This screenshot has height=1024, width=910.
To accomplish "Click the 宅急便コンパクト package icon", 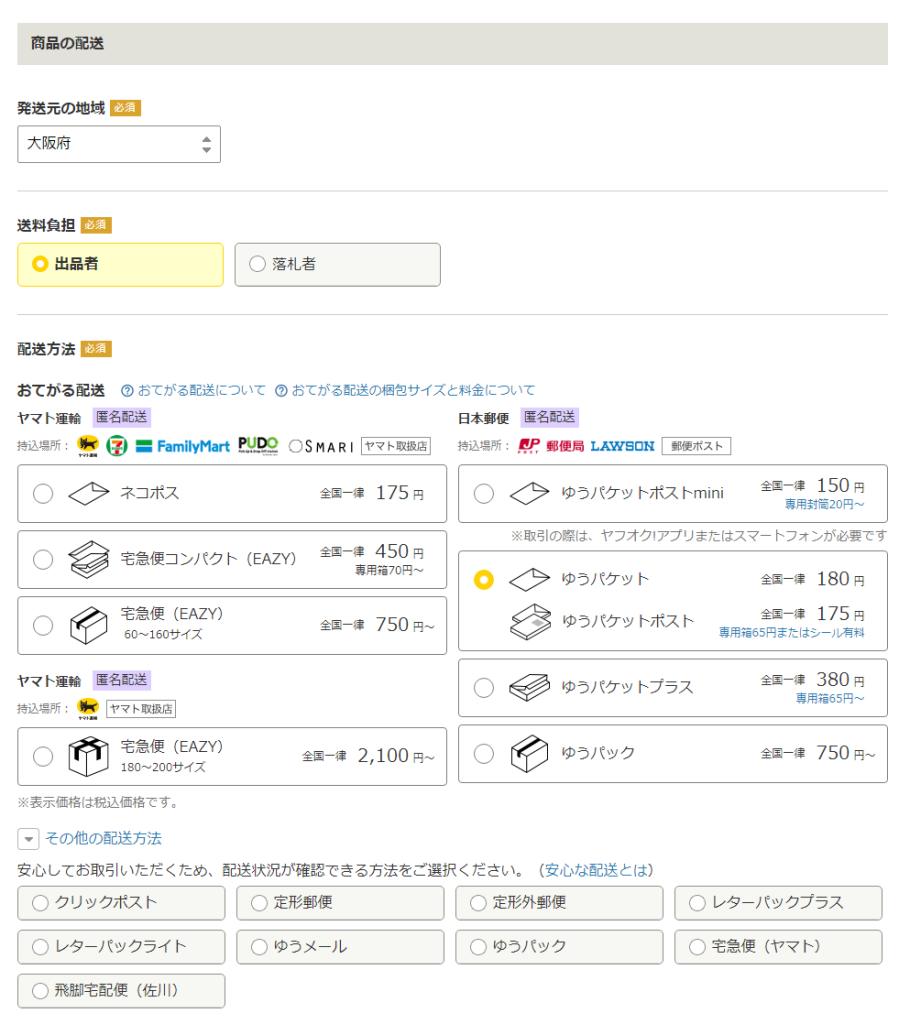I will coord(89,560).
